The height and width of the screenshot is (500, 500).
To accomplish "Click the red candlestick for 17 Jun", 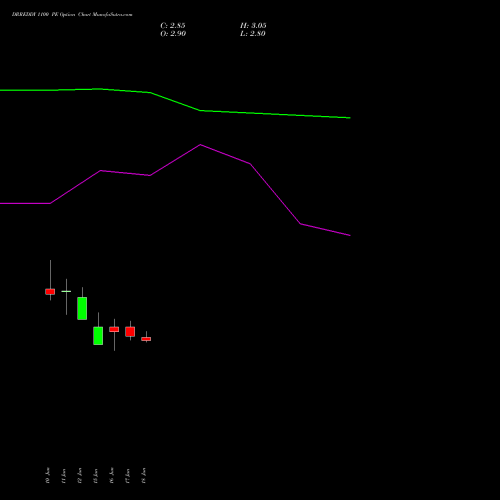I will coord(130,332).
